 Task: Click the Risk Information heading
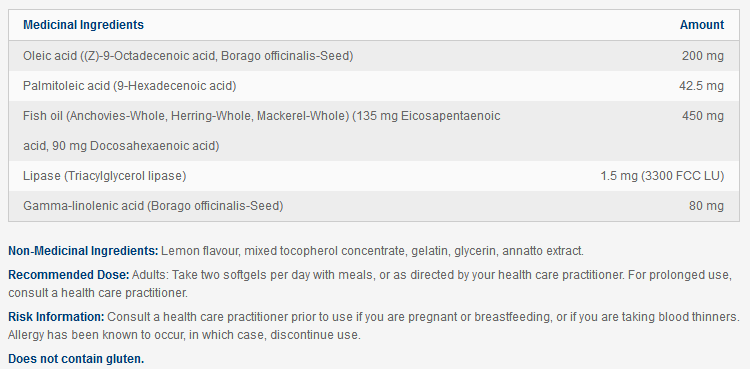(x=56, y=317)
